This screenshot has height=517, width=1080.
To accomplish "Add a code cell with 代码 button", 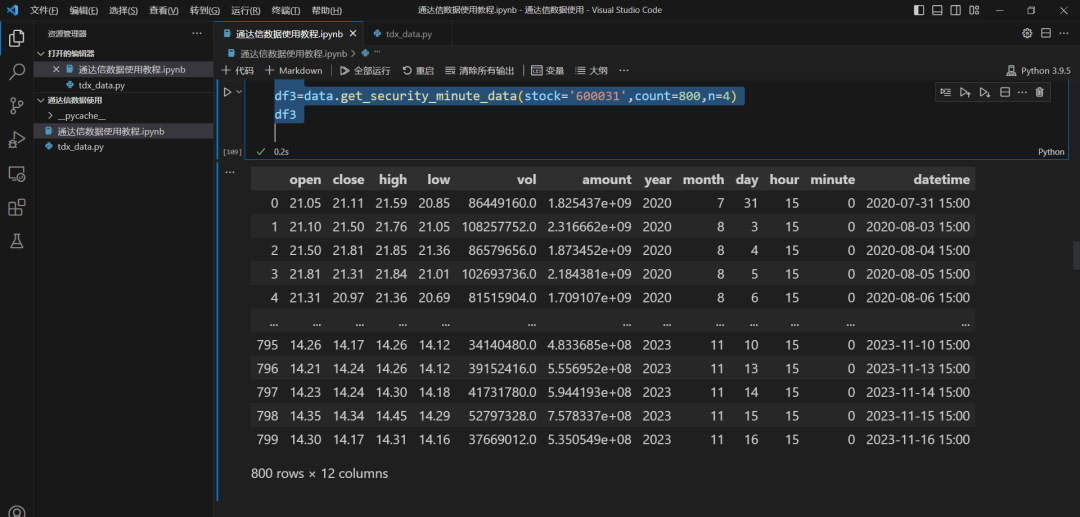I will click(238, 70).
